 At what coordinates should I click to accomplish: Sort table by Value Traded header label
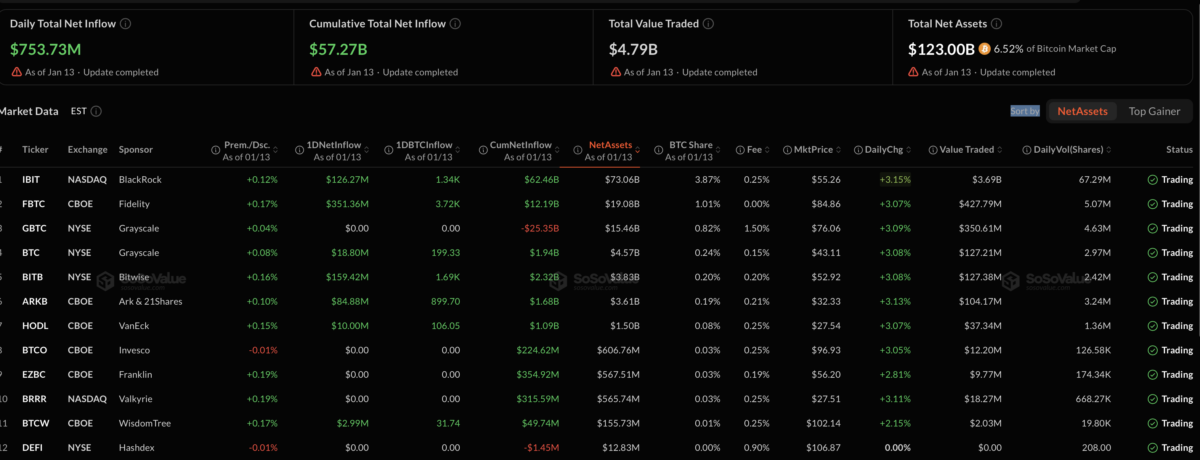(967, 149)
